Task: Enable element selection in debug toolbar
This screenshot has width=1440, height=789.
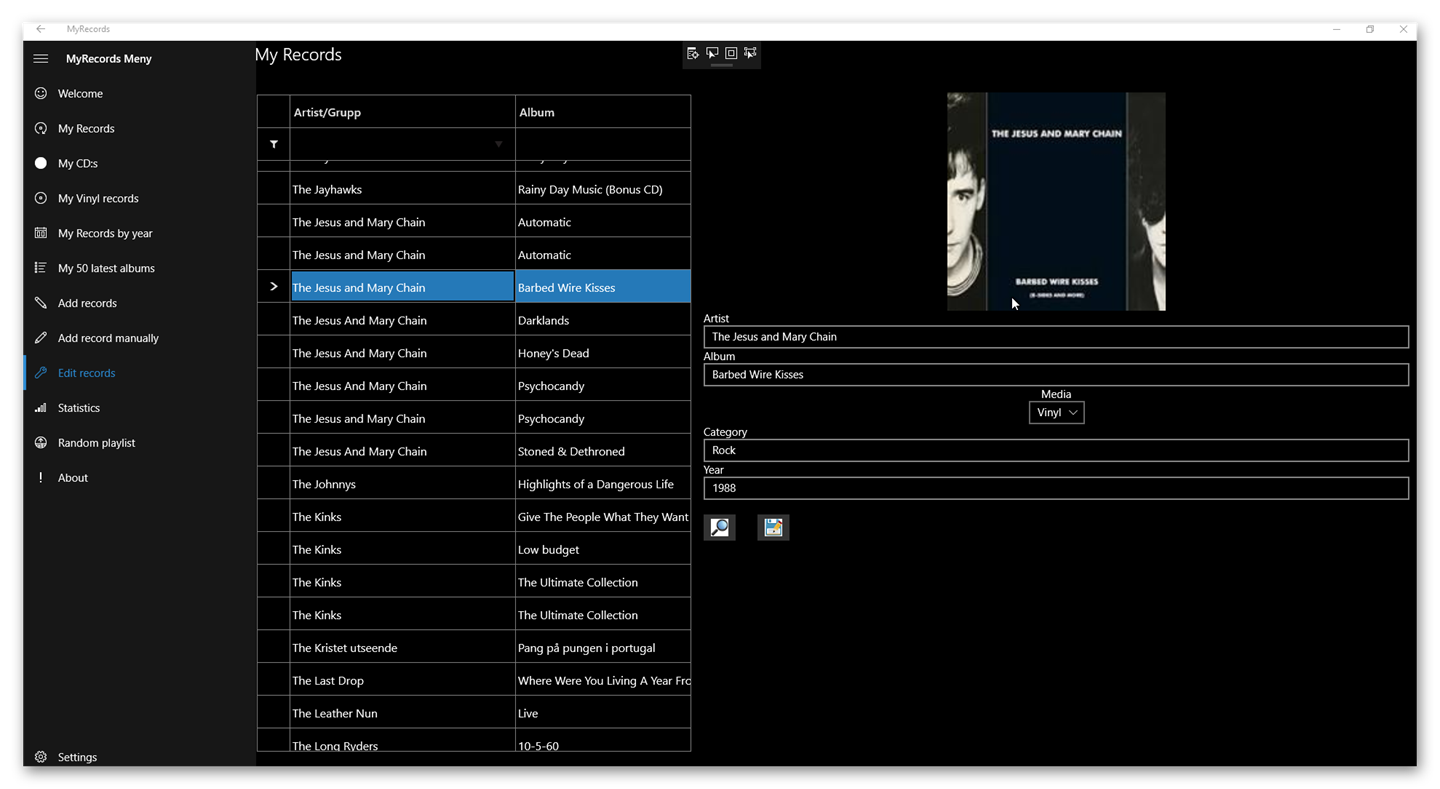Action: pyautogui.click(x=712, y=53)
